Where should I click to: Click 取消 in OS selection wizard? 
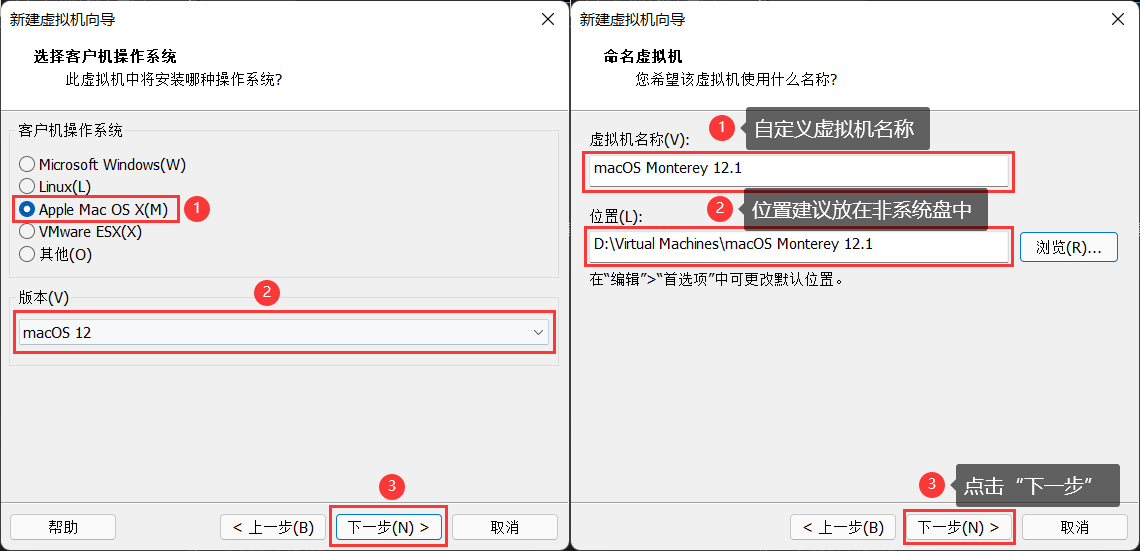505,527
